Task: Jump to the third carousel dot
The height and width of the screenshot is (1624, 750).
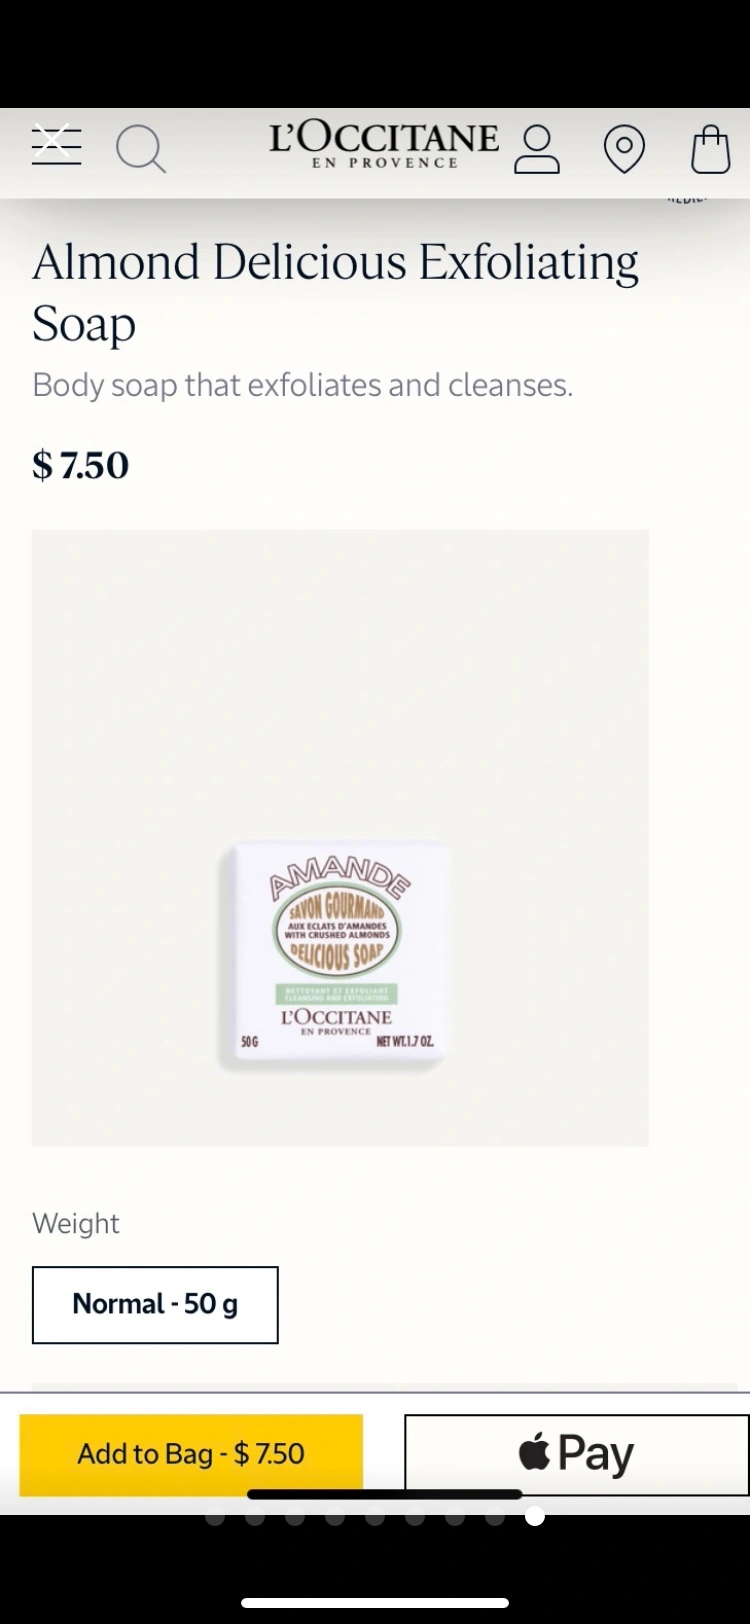Action: click(295, 1517)
